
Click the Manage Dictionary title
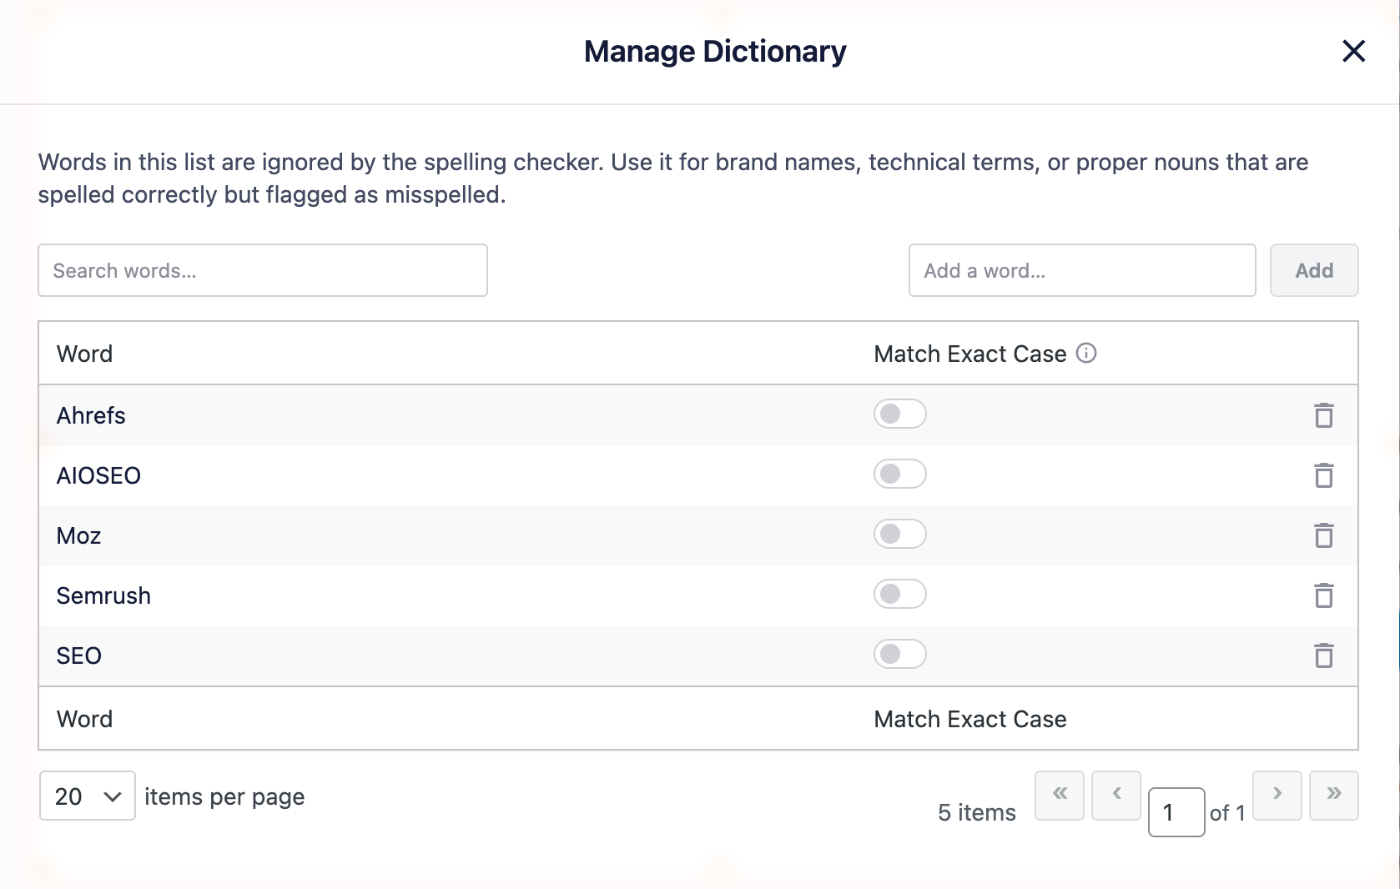click(715, 51)
